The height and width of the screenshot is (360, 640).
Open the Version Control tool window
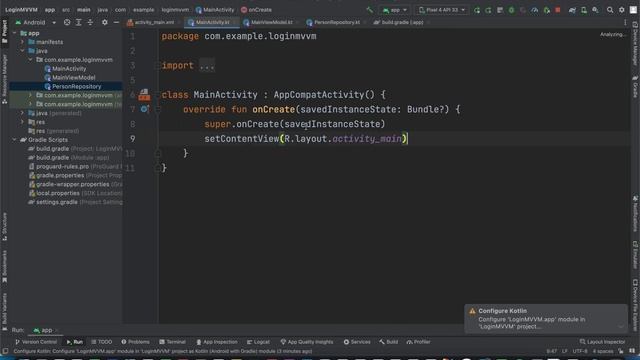coord(36,342)
